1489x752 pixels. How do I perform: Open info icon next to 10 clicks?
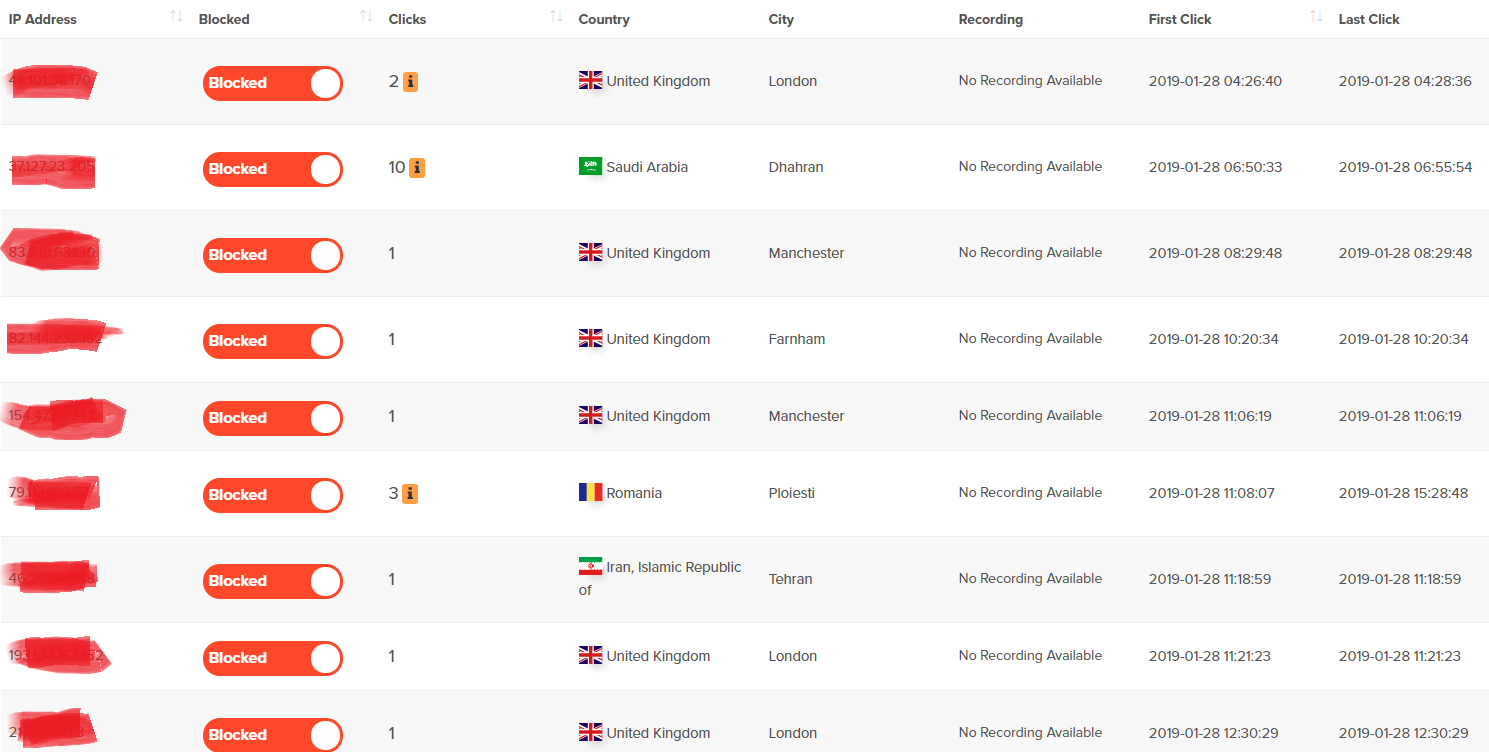click(x=417, y=168)
